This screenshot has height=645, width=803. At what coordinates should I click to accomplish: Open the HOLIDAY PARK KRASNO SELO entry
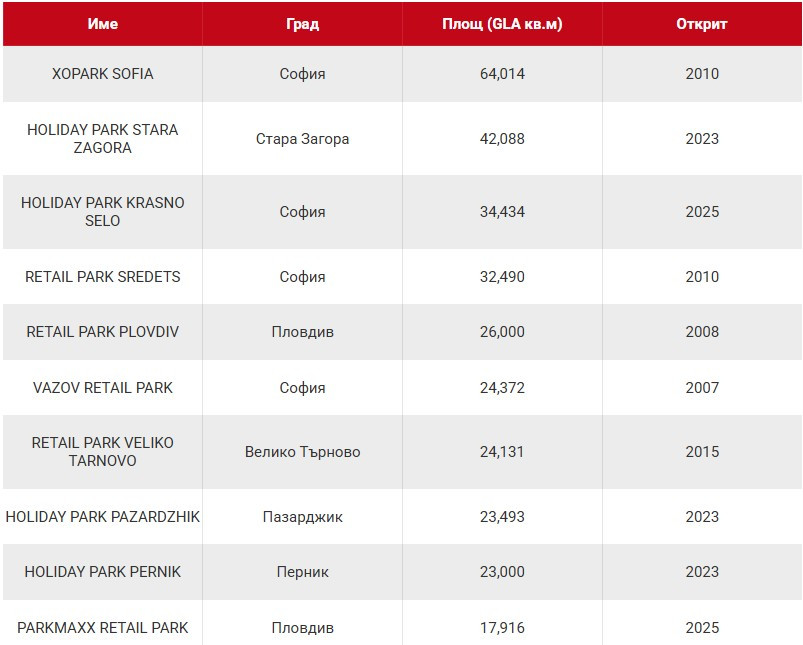[x=102, y=212]
